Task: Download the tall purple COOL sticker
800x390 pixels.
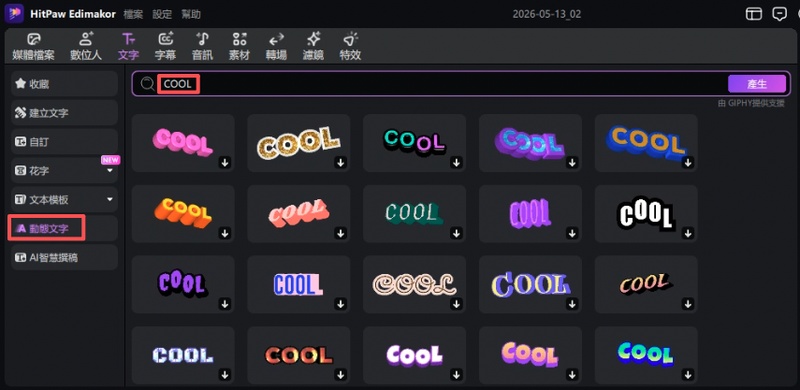Action: 572,233
